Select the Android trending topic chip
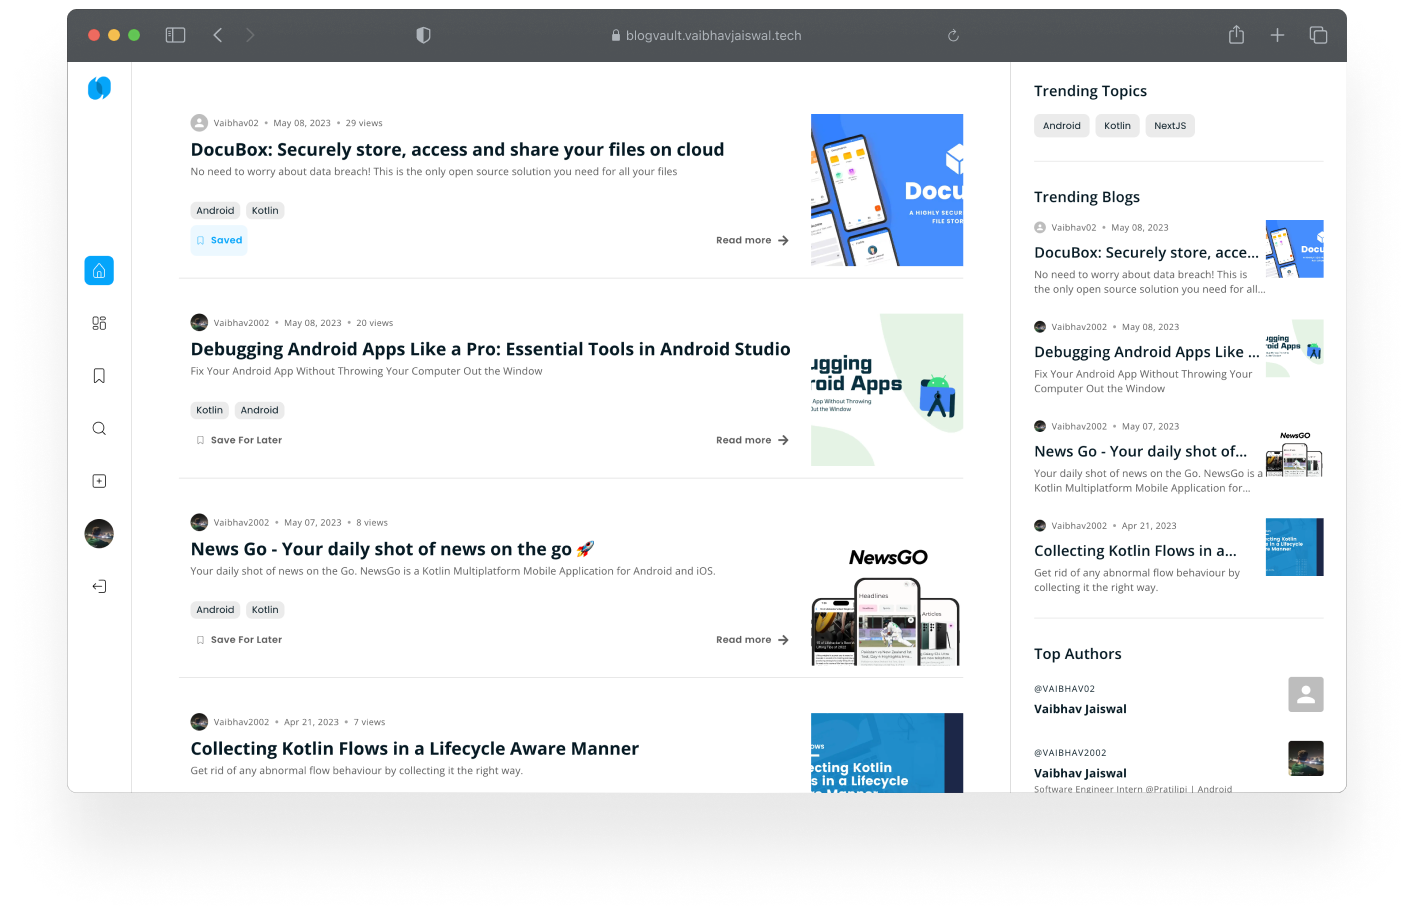The height and width of the screenshot is (918, 1414). [x=1061, y=126]
